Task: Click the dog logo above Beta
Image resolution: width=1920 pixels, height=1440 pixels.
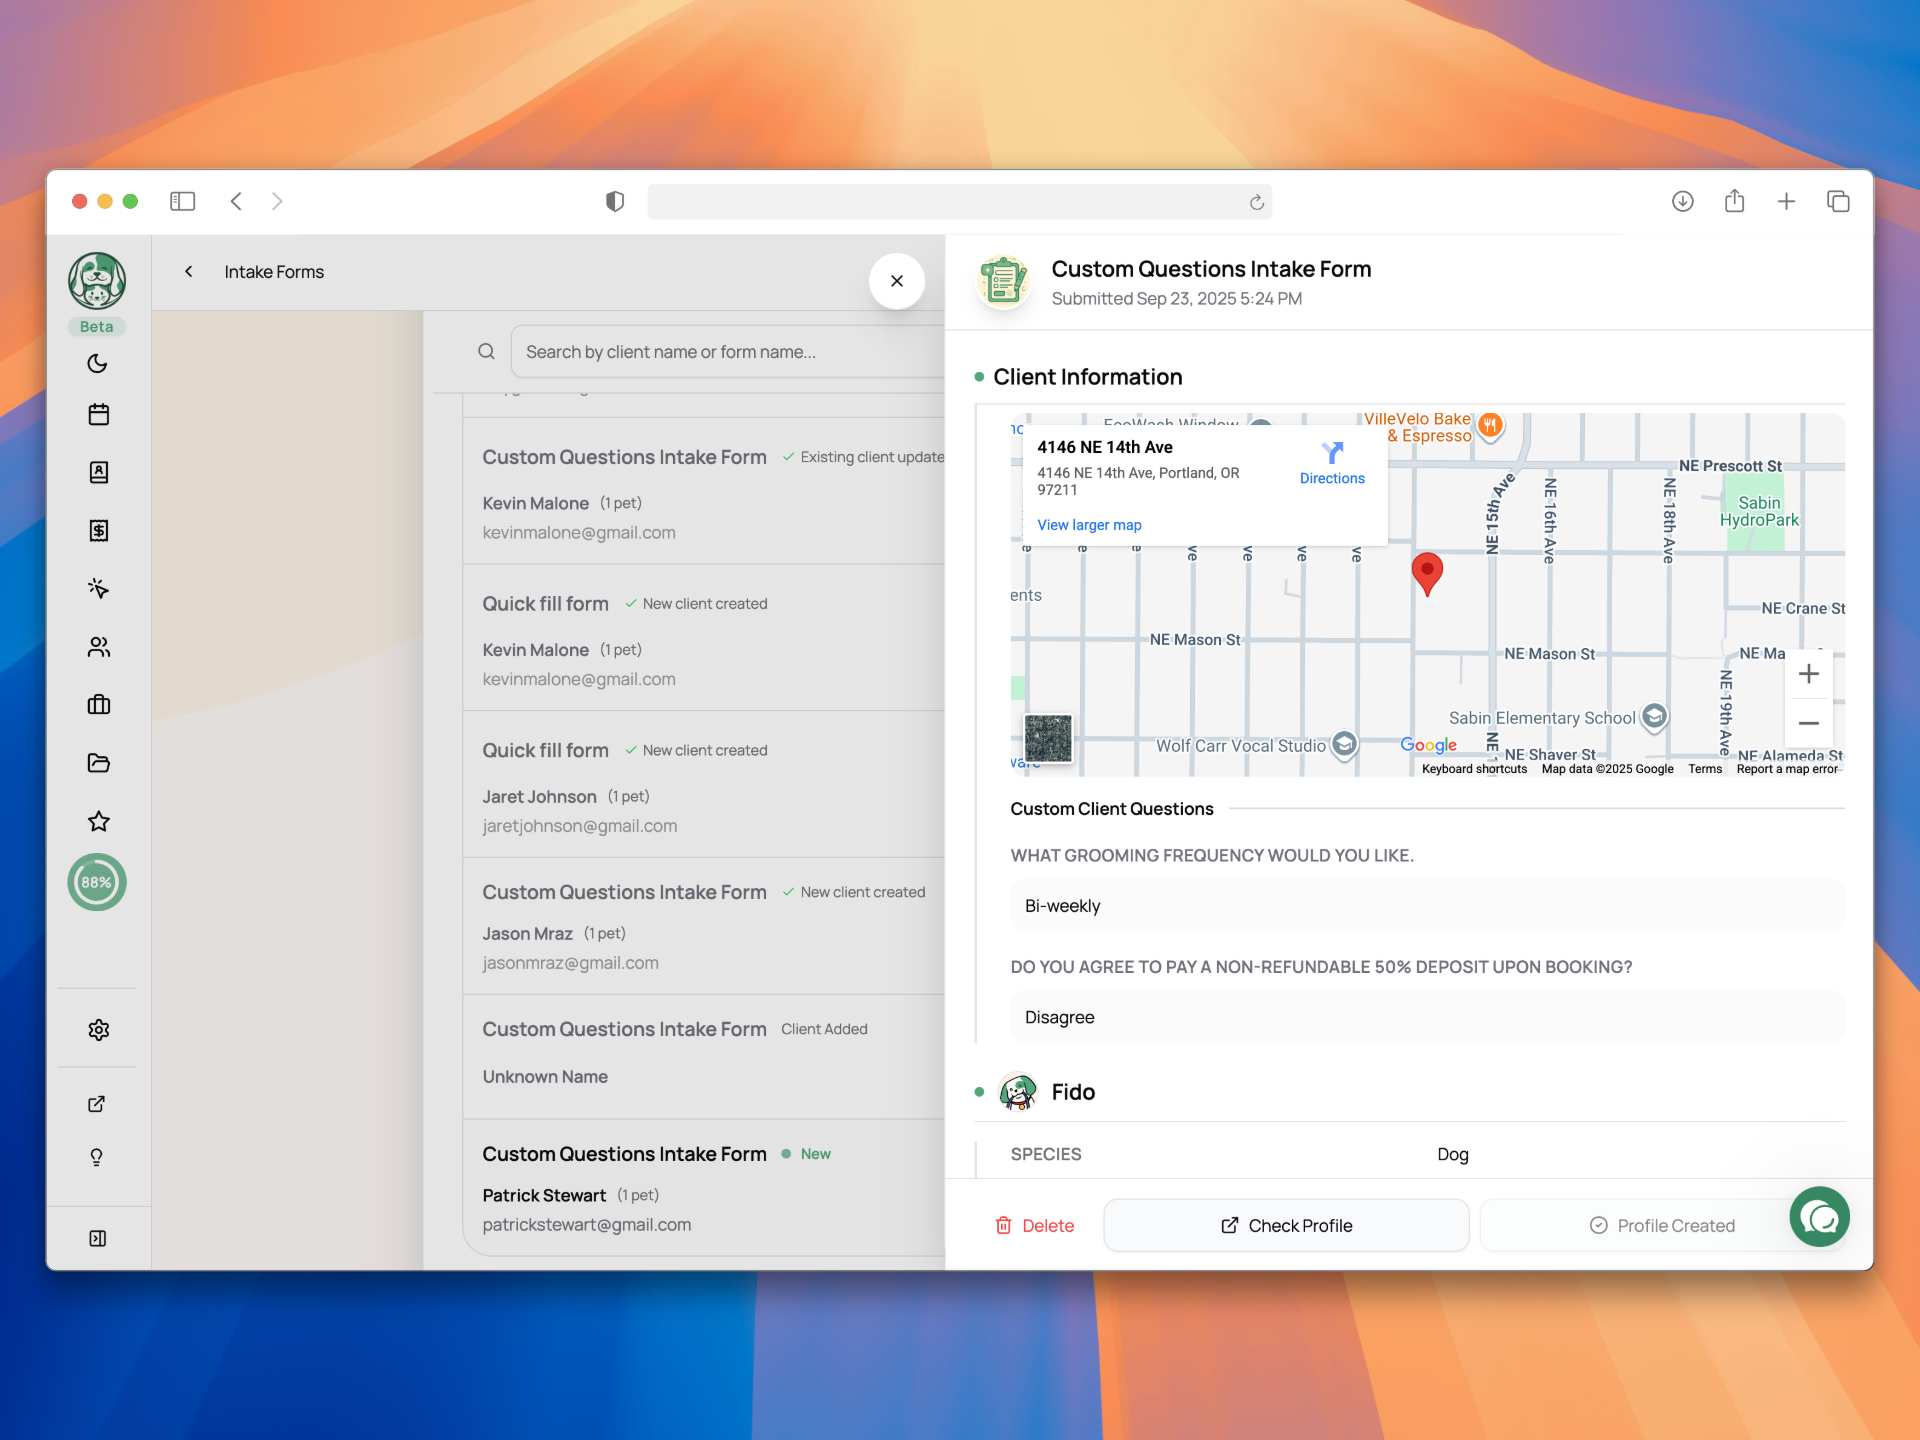Action: click(97, 280)
